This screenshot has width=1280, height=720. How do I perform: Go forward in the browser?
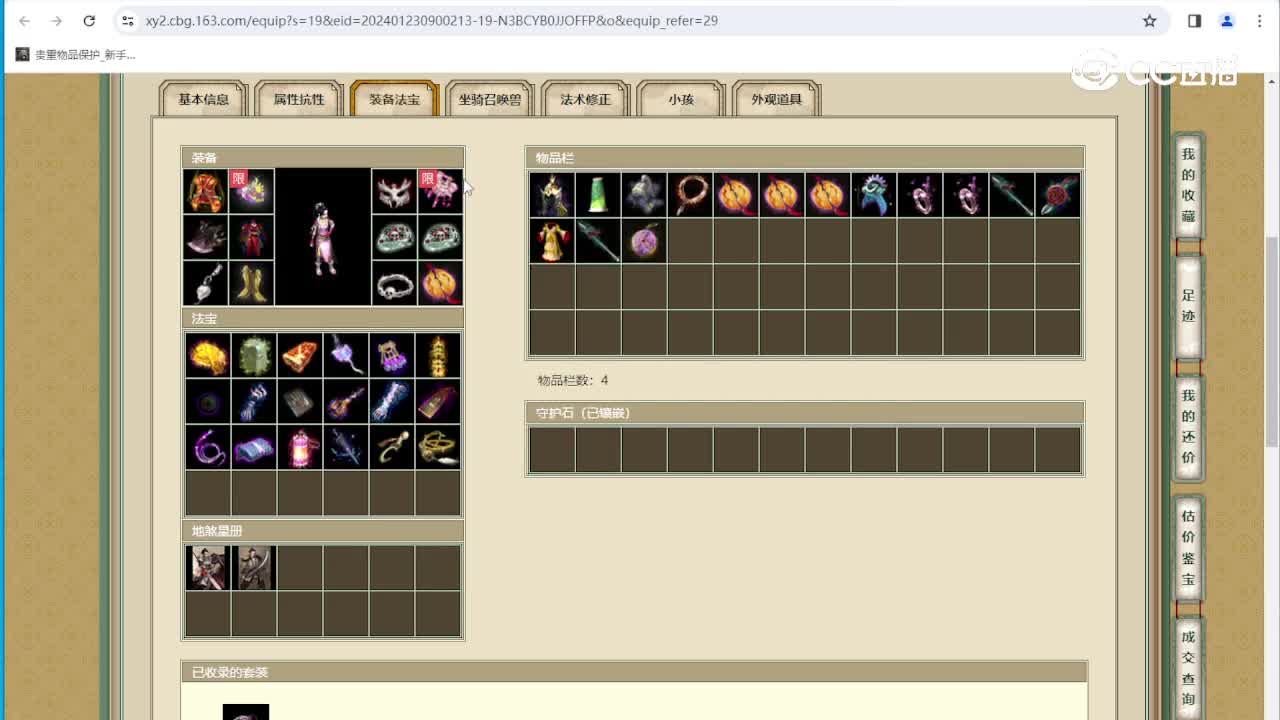click(57, 20)
